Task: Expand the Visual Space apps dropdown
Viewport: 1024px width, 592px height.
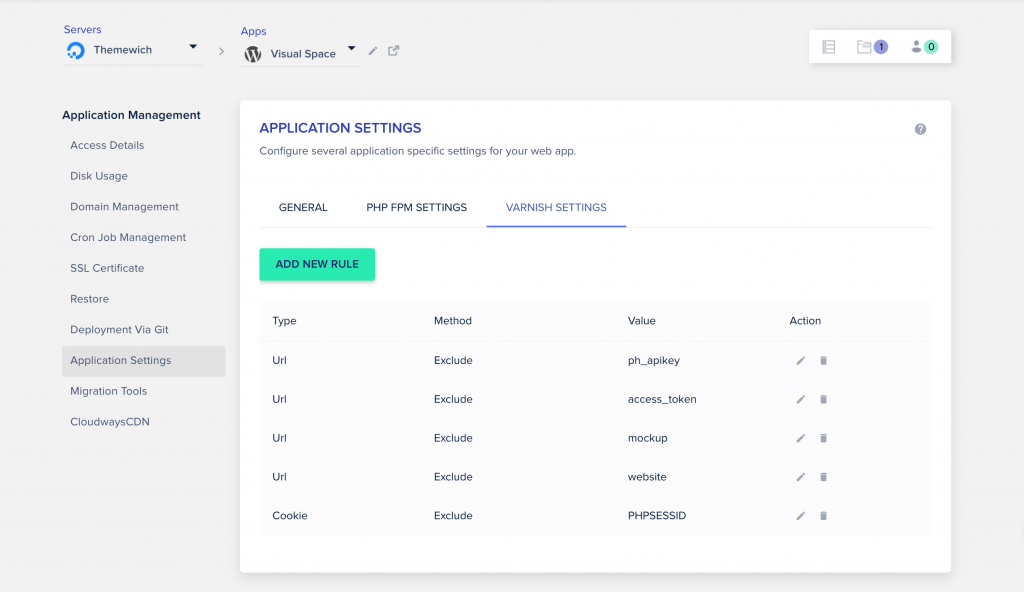Action: click(x=351, y=47)
